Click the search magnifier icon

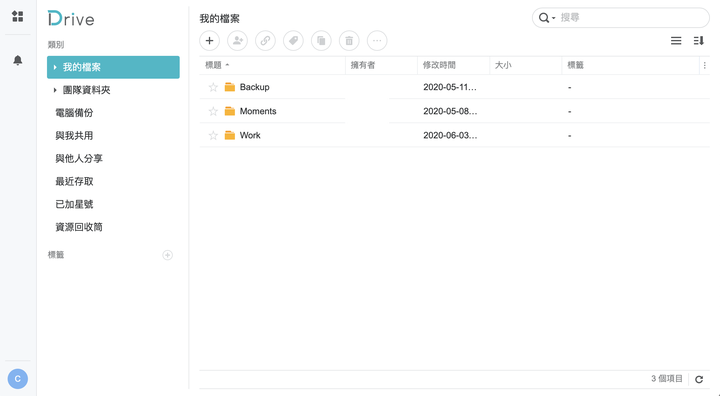[x=544, y=18]
